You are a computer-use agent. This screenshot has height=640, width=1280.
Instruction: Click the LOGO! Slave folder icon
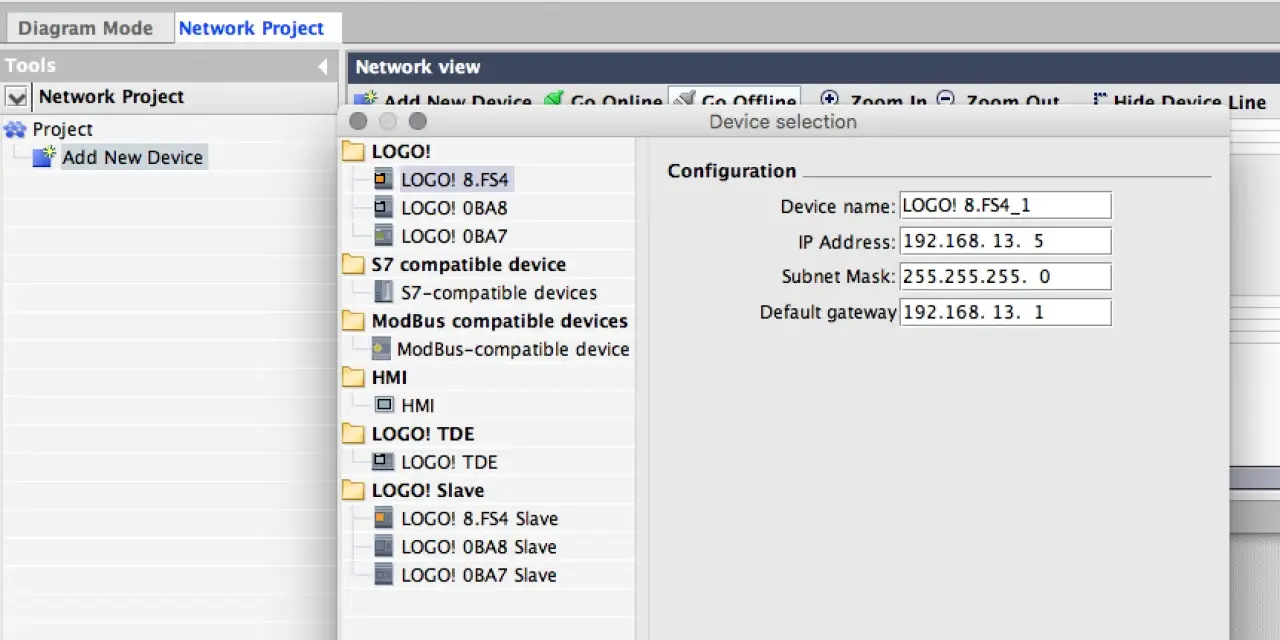pyautogui.click(x=353, y=490)
